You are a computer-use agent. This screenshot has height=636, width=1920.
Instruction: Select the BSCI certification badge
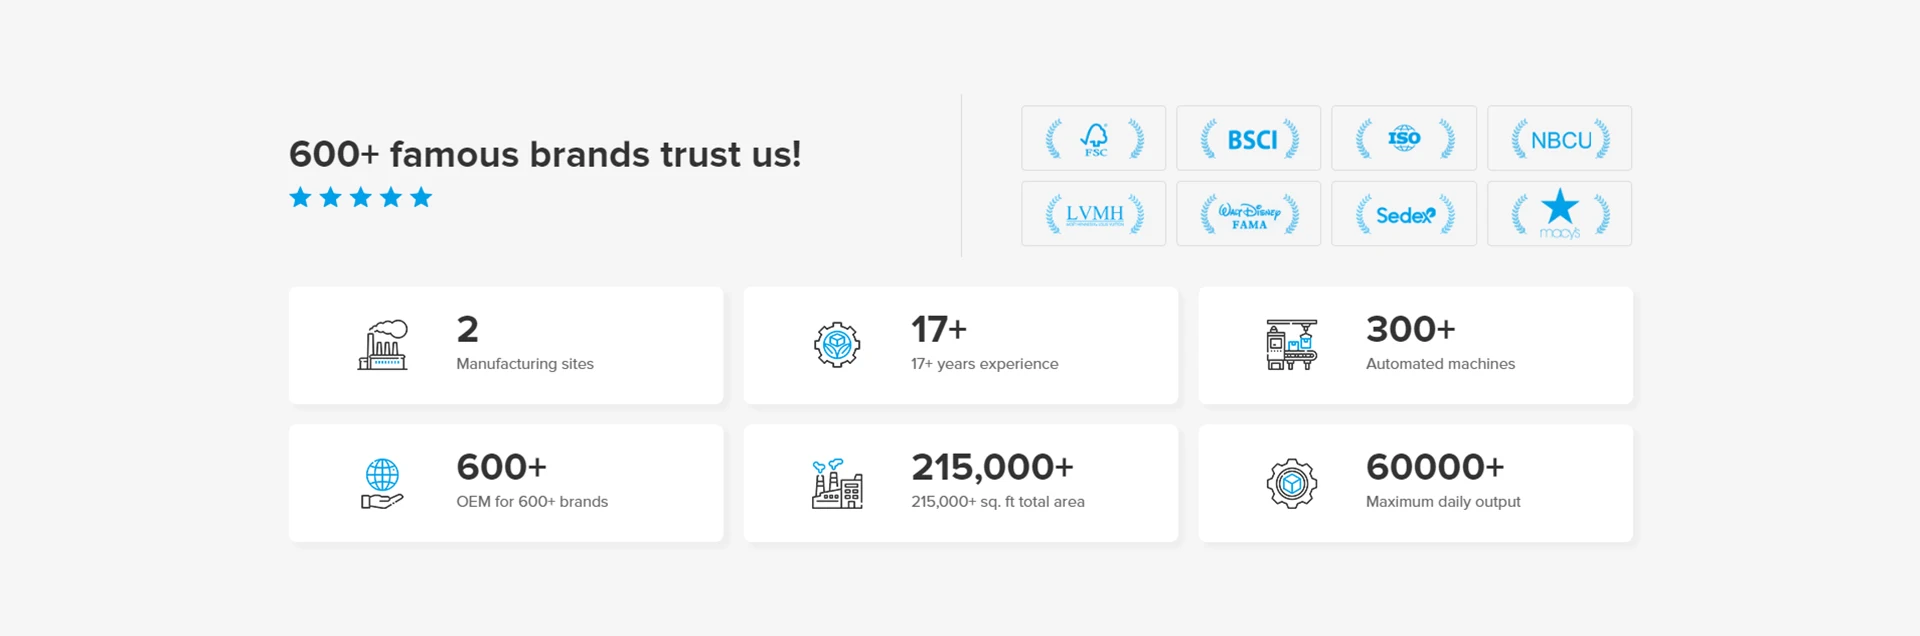pyautogui.click(x=1248, y=138)
